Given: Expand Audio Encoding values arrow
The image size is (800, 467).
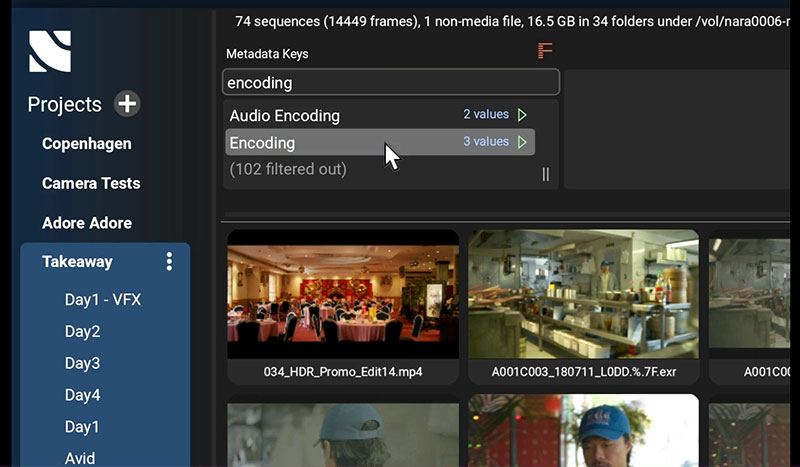Looking at the screenshot, I should tap(522, 115).
